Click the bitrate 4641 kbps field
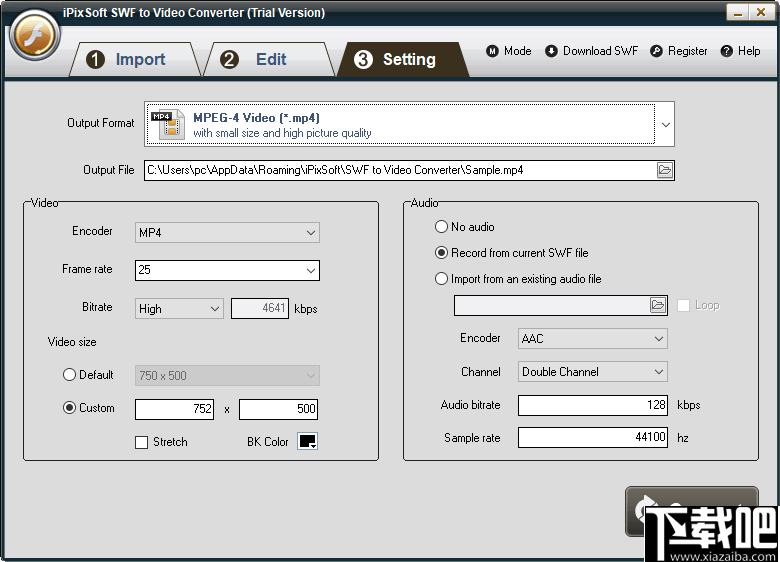780x562 pixels. point(260,309)
